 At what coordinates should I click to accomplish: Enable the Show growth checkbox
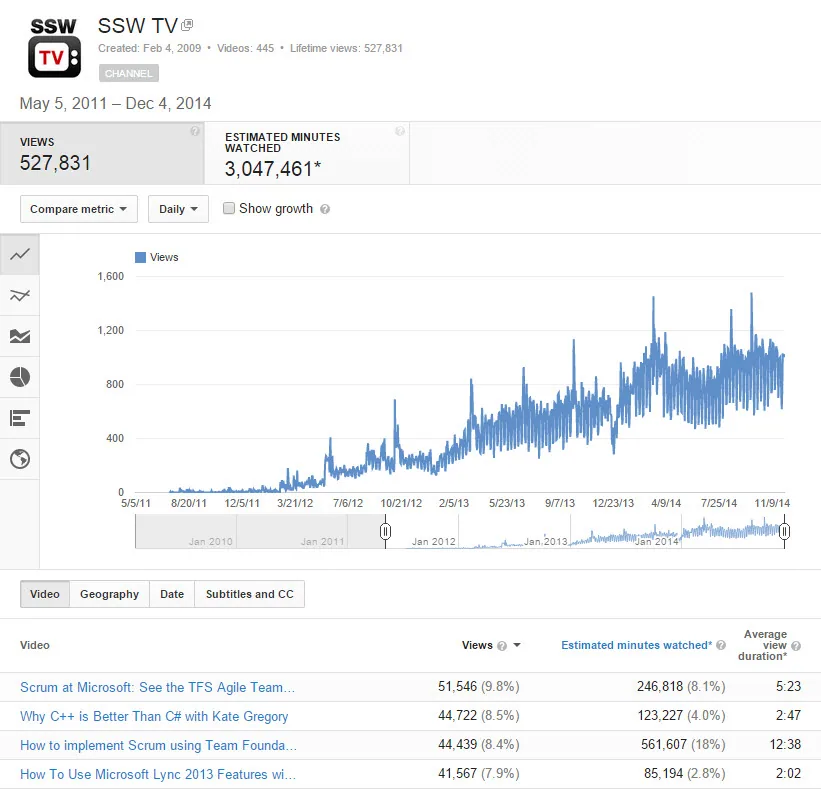[229, 208]
